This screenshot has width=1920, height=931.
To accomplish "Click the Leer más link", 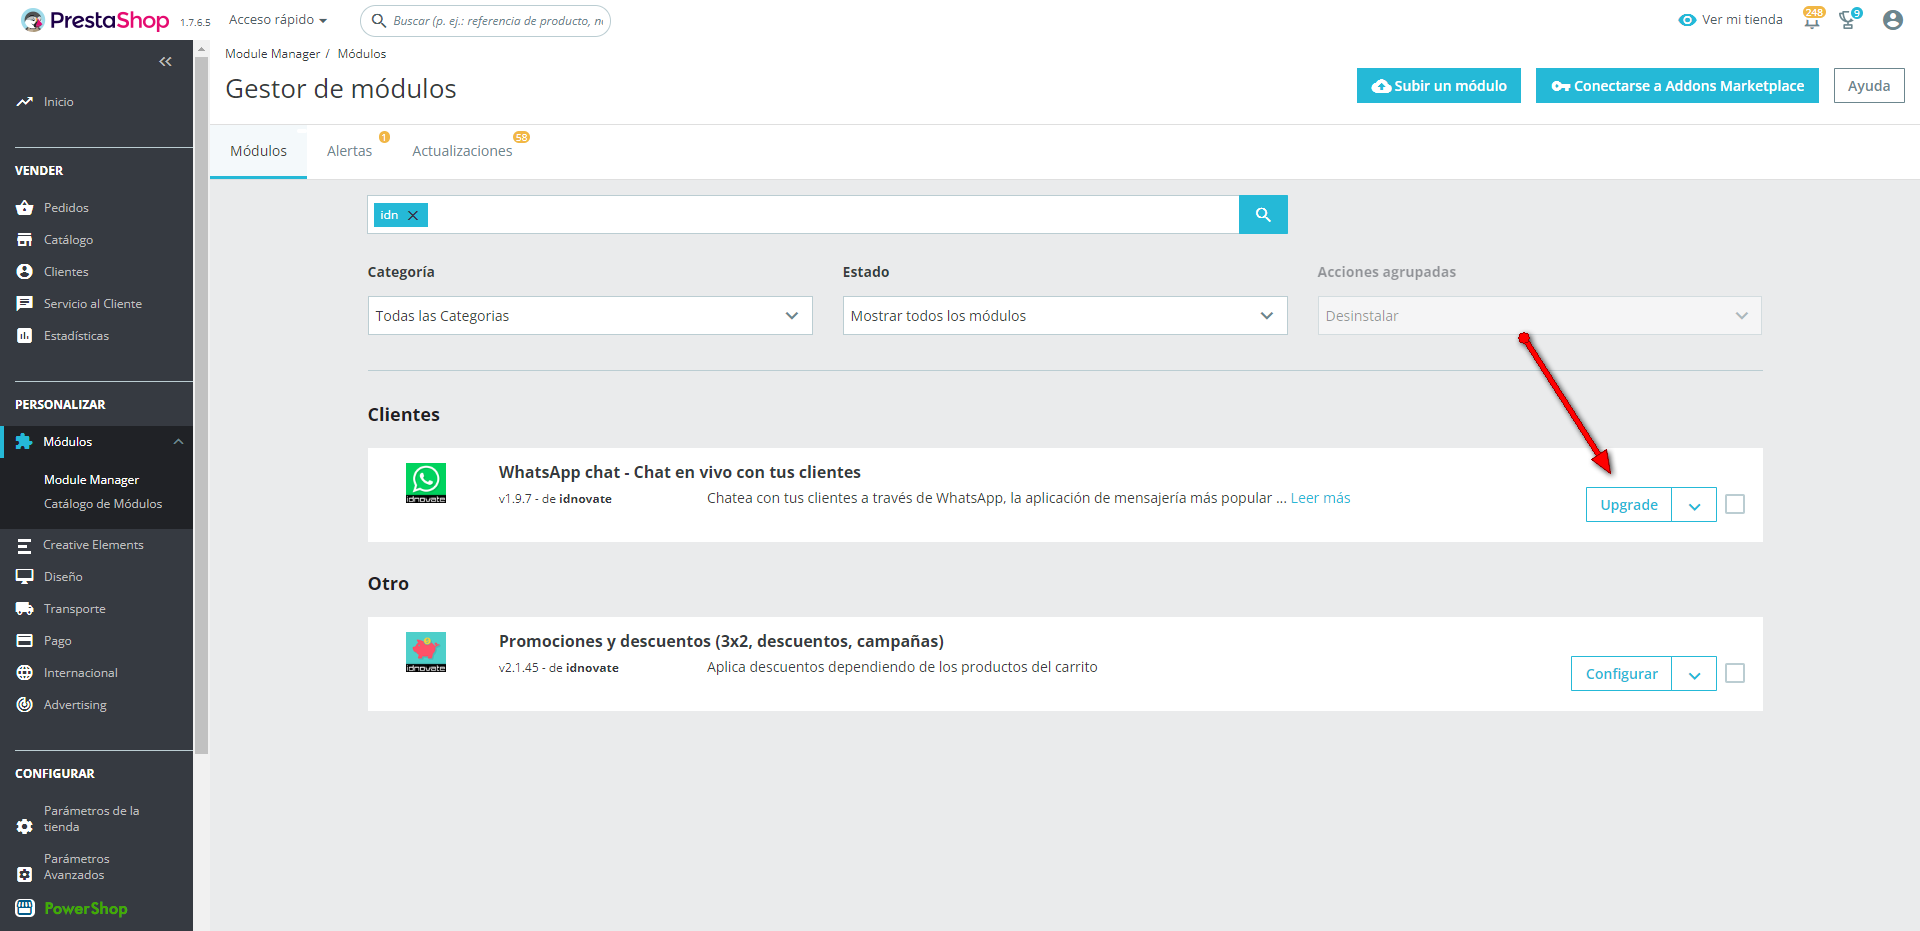I will click(1320, 498).
